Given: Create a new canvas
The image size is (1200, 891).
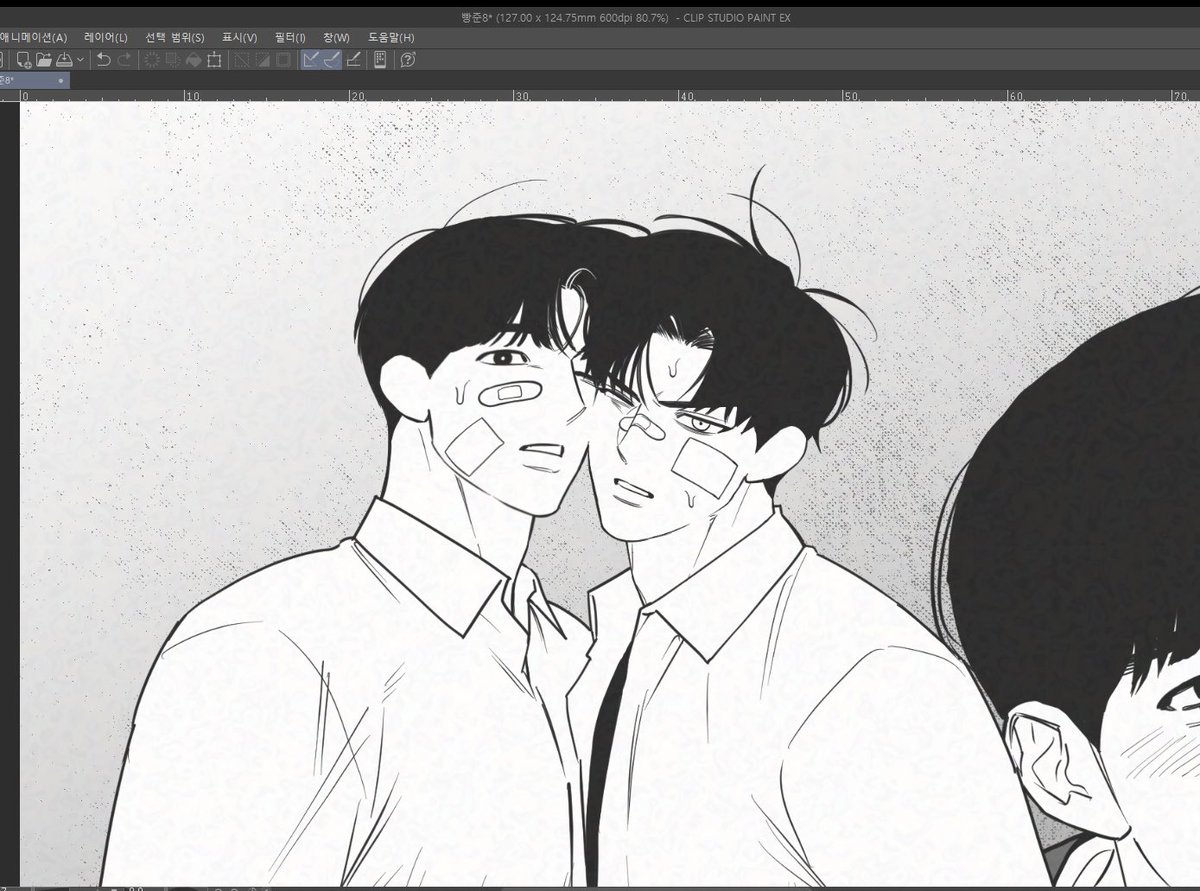Looking at the screenshot, I should coord(20,60).
